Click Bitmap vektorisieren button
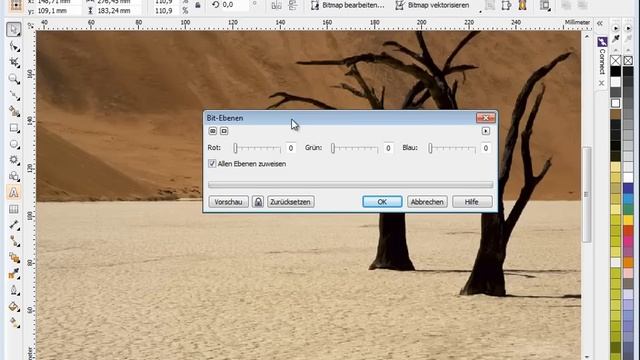640x360 pixels. coord(433,5)
